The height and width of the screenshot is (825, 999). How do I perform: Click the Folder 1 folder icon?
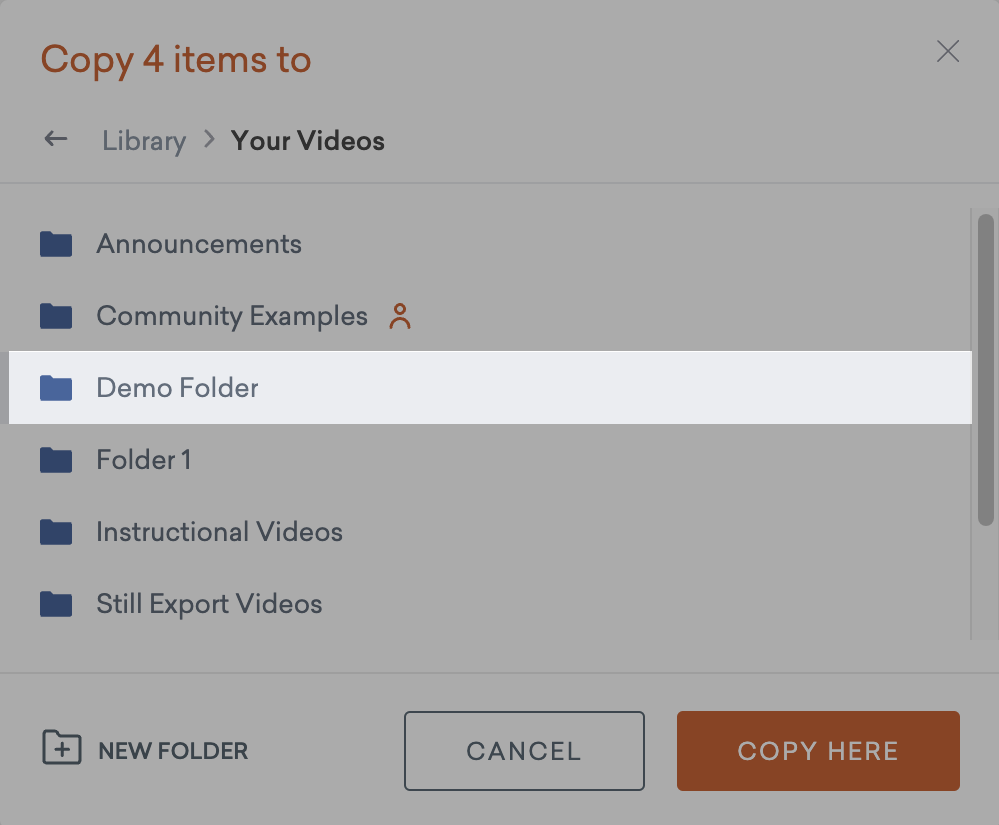tap(56, 460)
